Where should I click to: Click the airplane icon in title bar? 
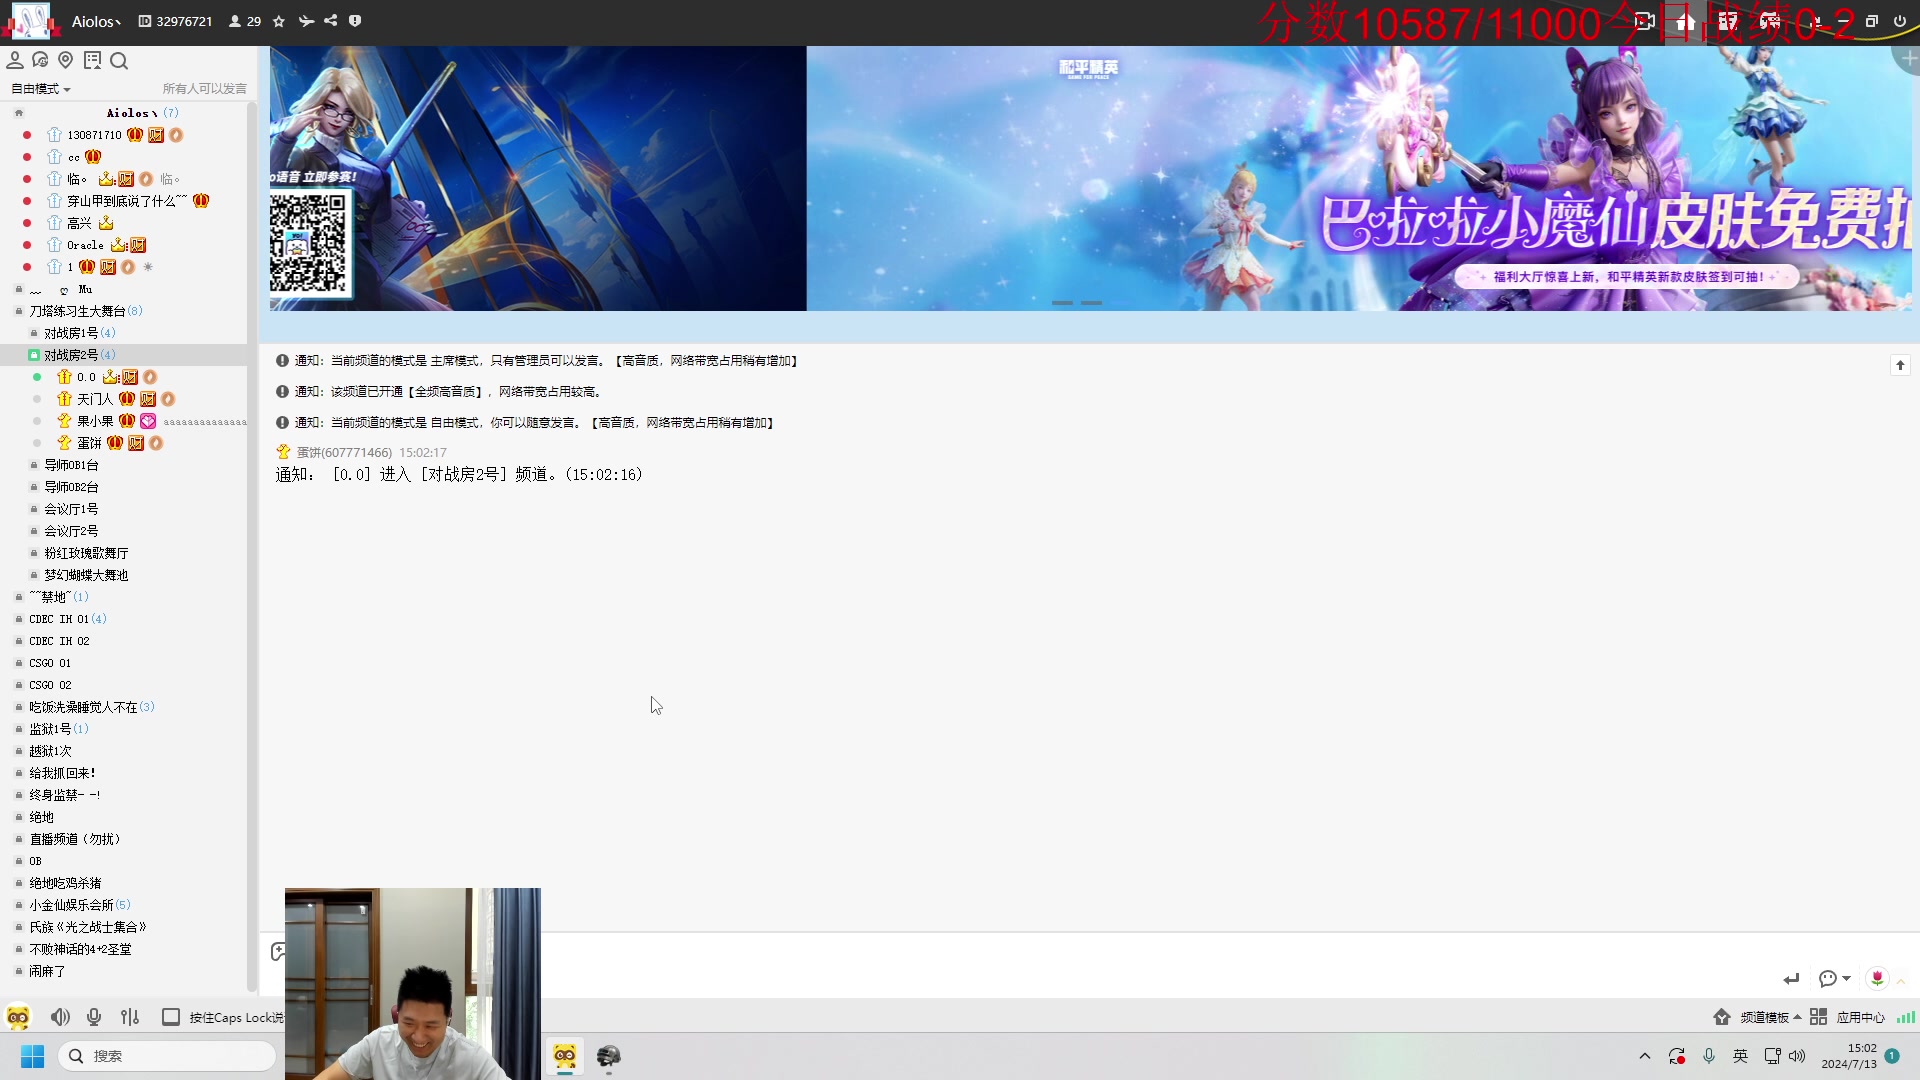[306, 21]
